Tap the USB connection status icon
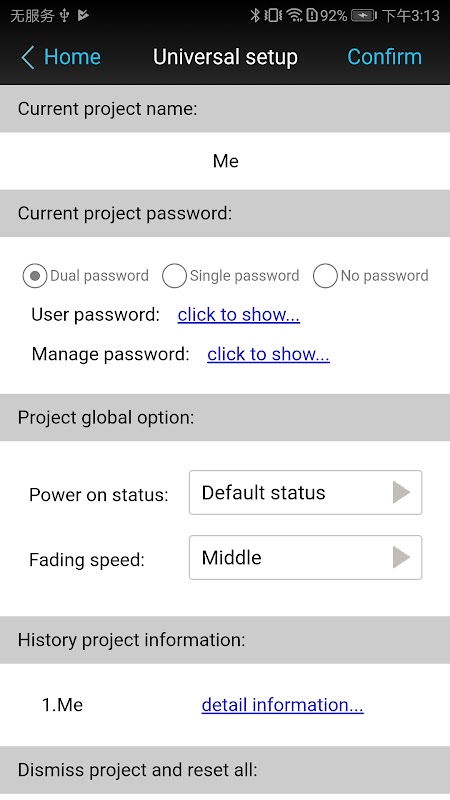Viewport: 450px width, 800px height. tap(64, 16)
